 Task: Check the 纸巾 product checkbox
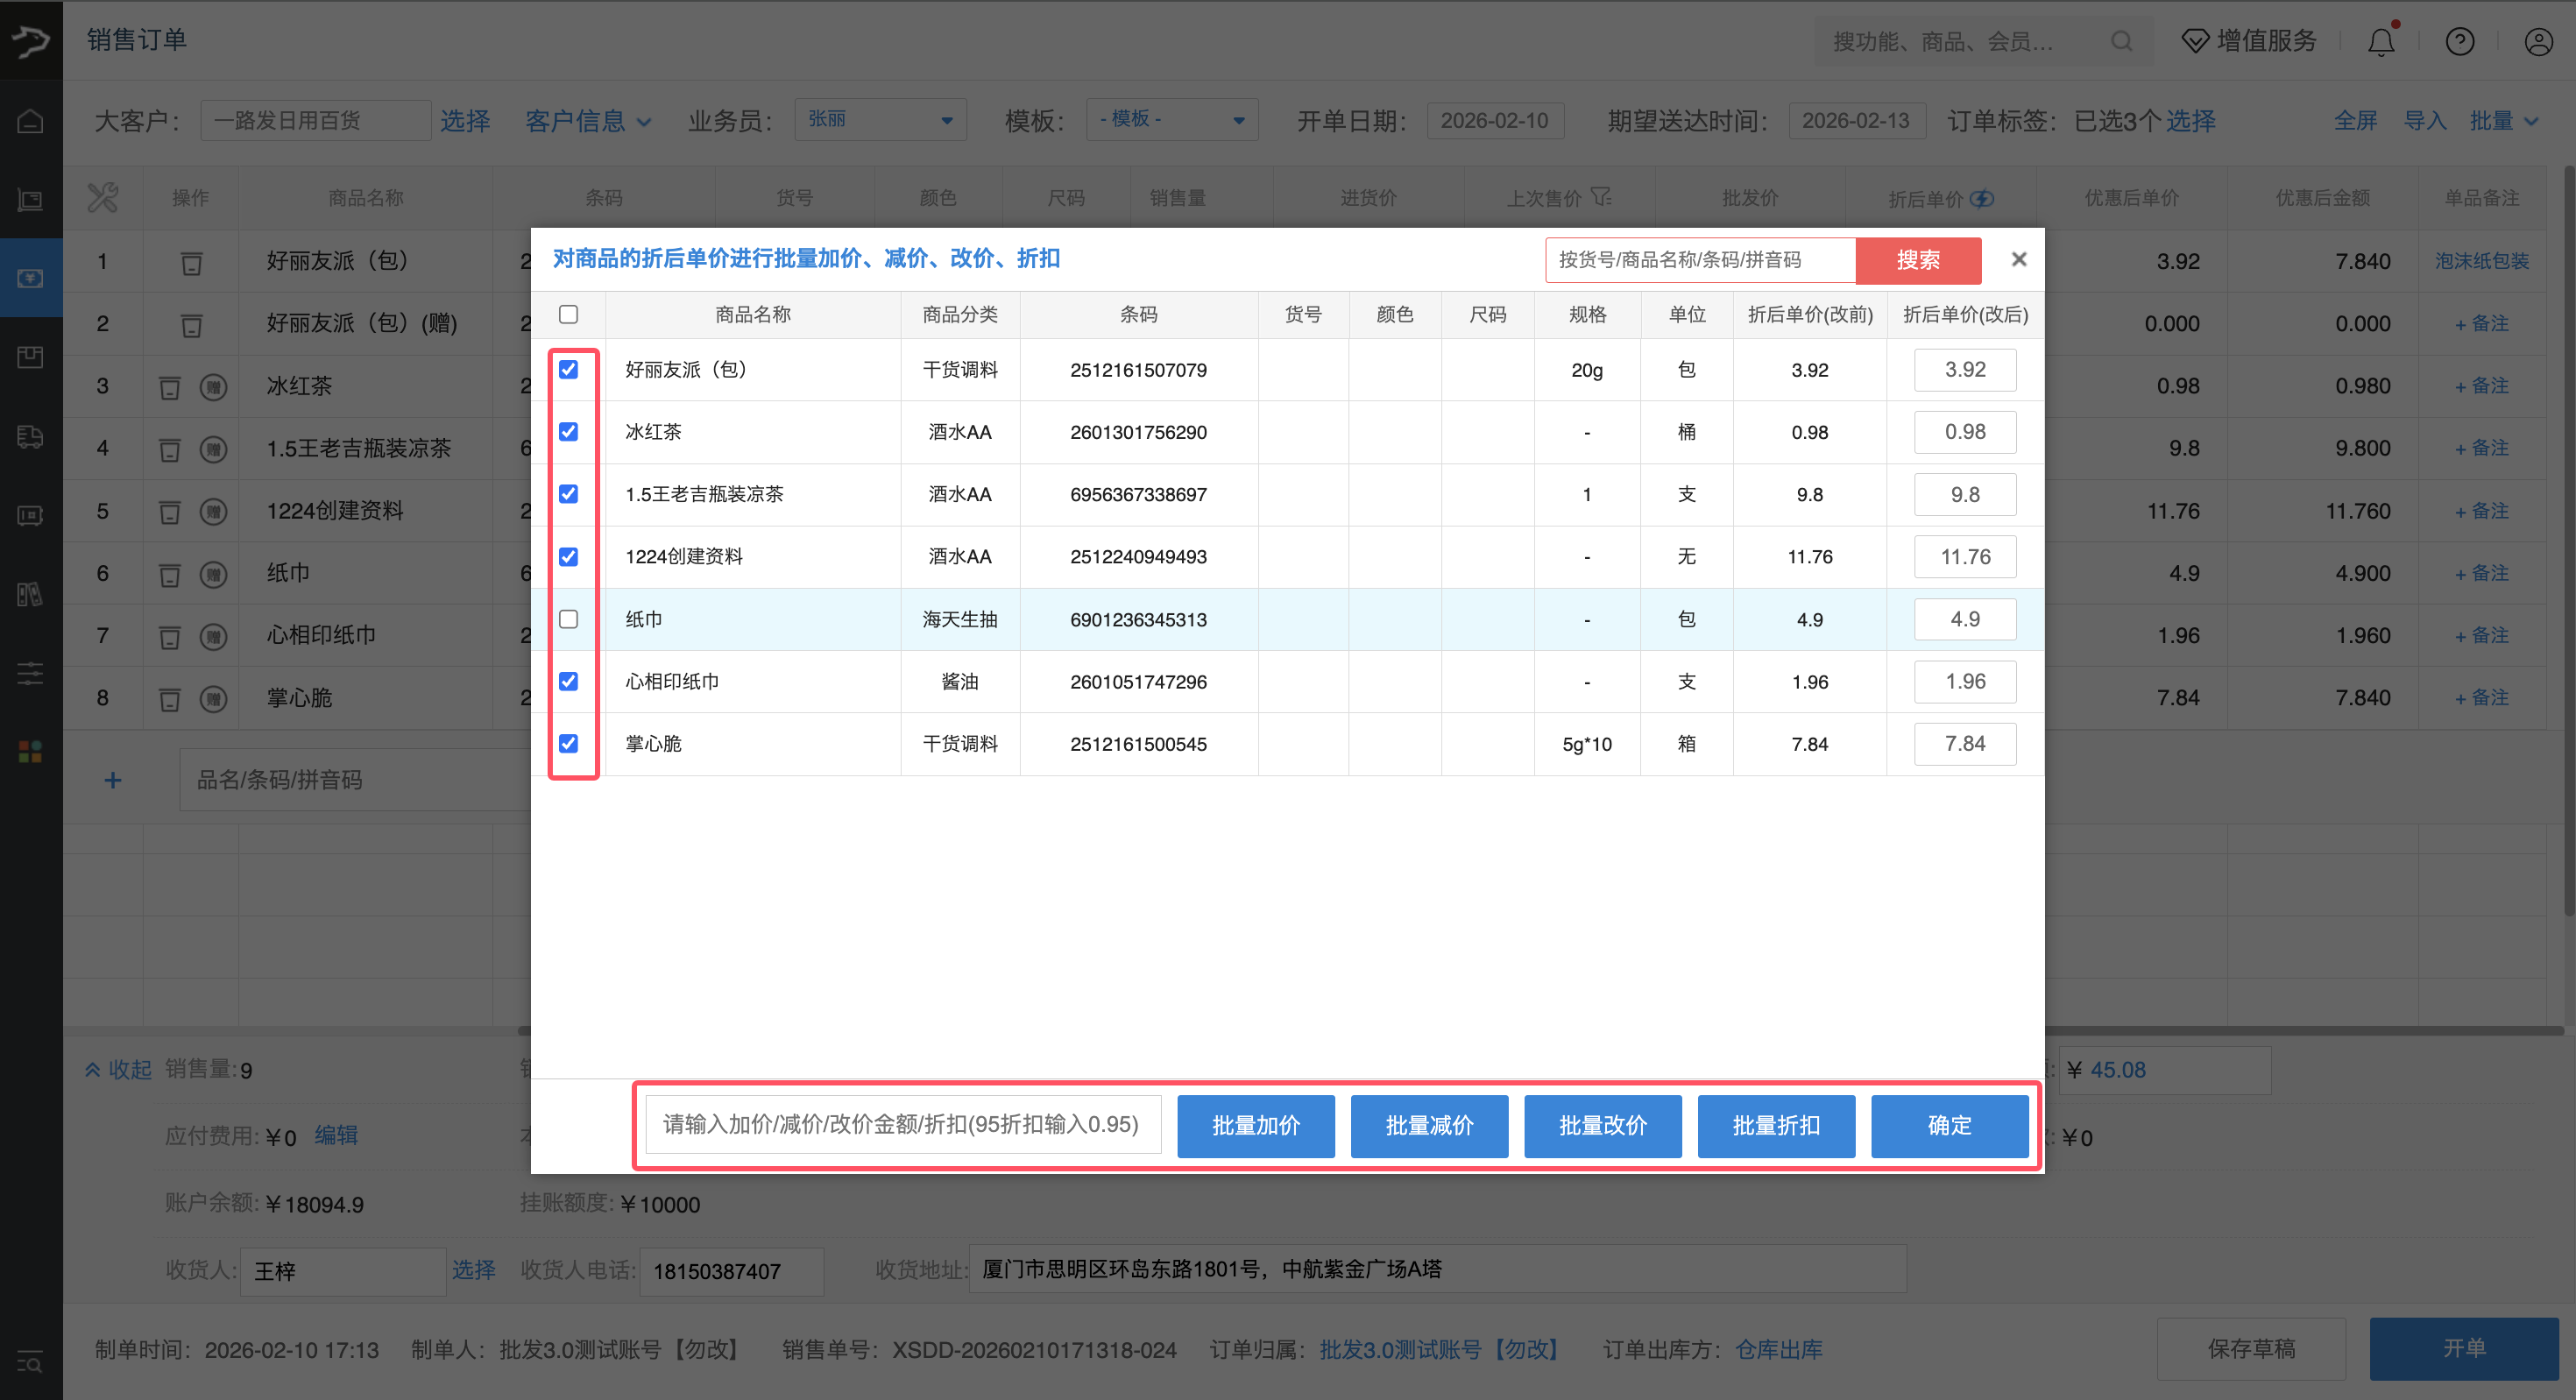click(568, 619)
